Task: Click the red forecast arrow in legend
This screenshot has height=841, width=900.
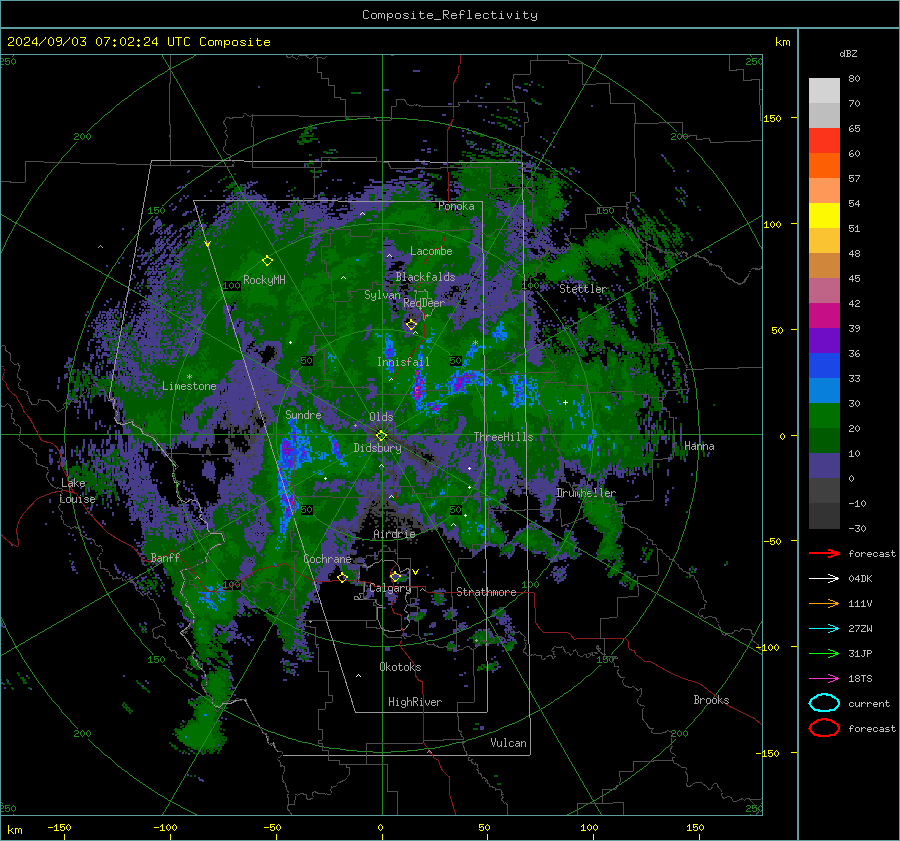Action: pyautogui.click(x=824, y=553)
